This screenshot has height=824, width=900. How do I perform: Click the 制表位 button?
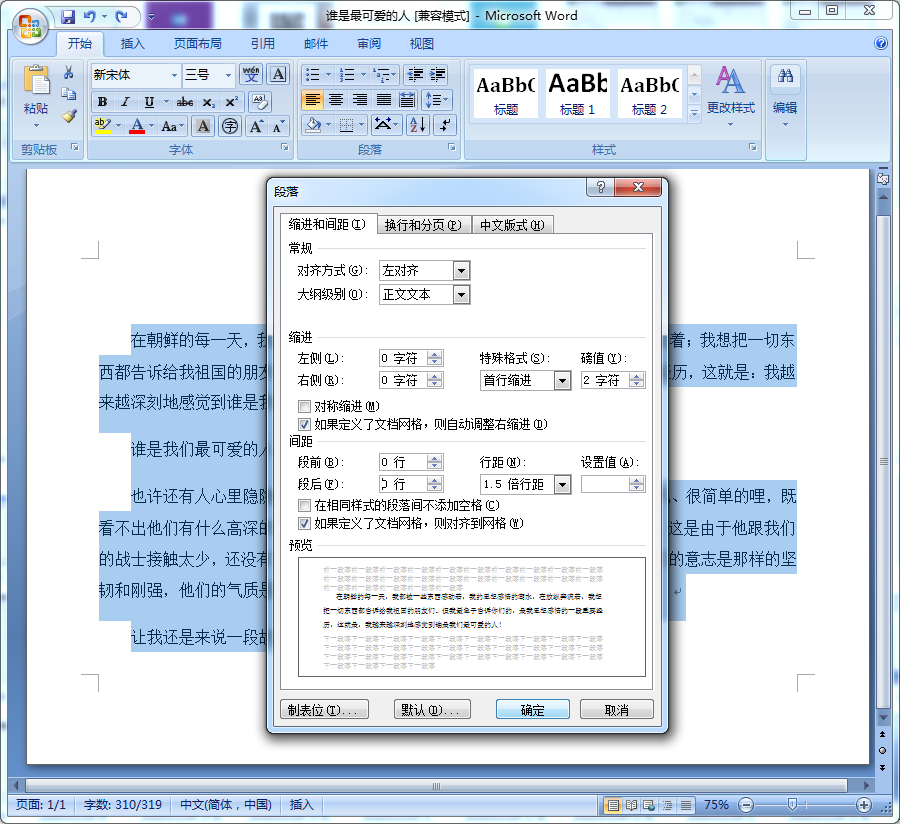[x=324, y=710]
